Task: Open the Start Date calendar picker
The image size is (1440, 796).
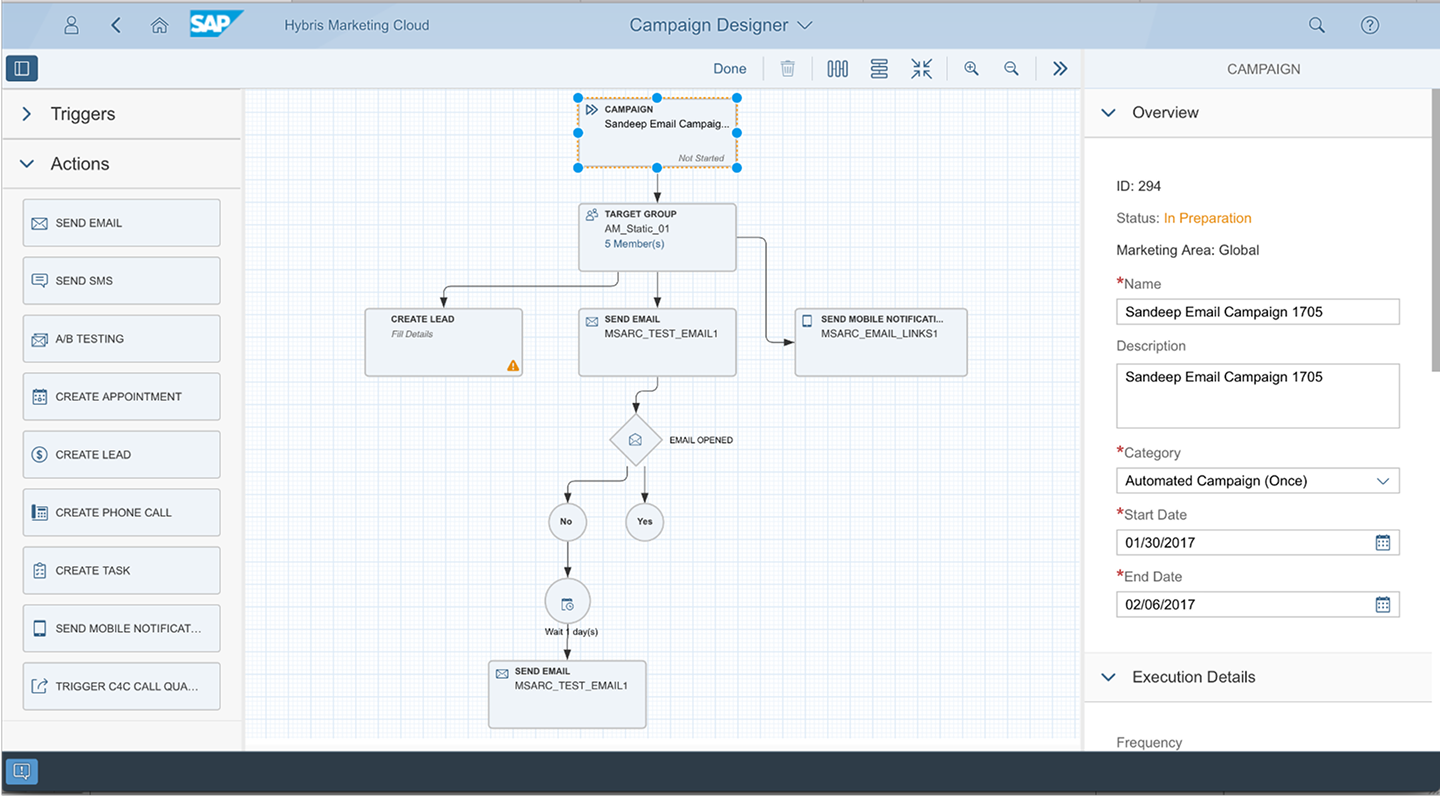Action: 1382,543
